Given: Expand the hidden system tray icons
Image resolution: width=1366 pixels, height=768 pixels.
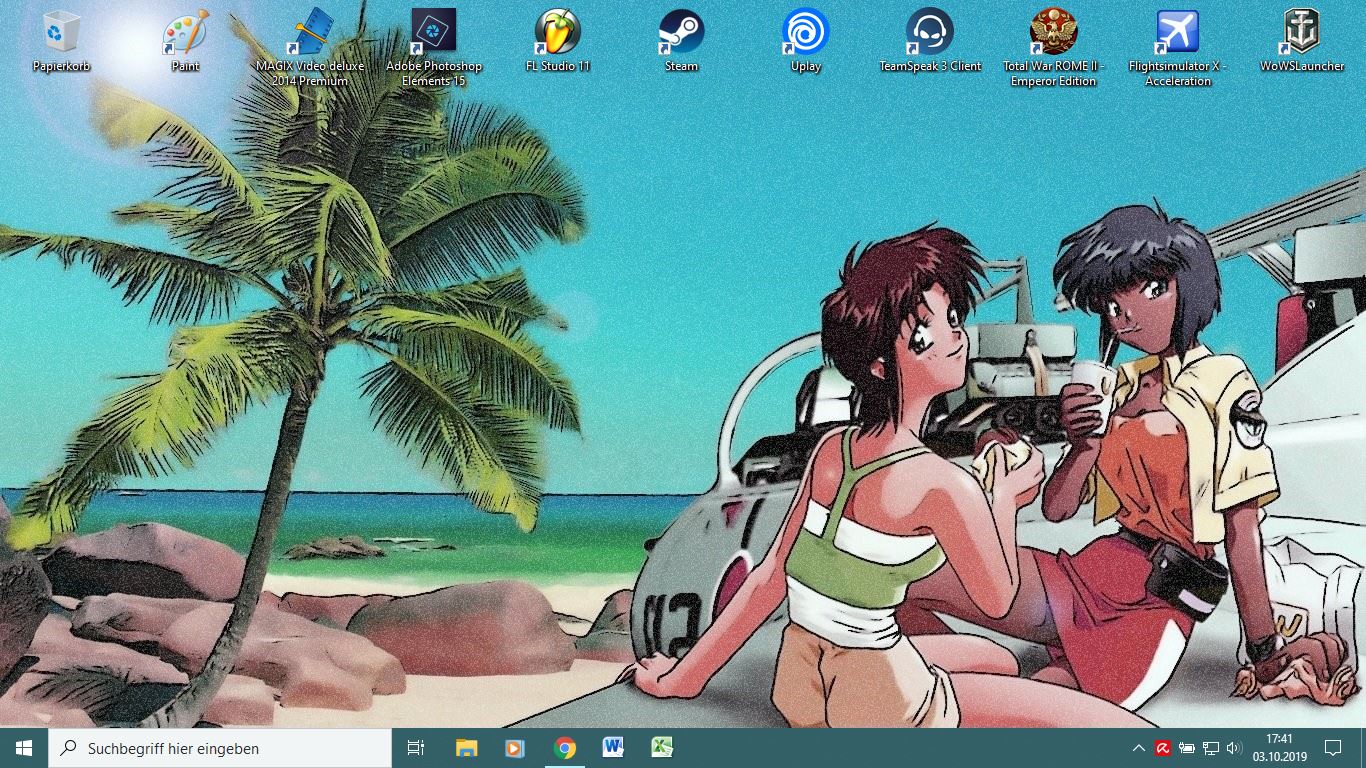Looking at the screenshot, I should [1139, 748].
